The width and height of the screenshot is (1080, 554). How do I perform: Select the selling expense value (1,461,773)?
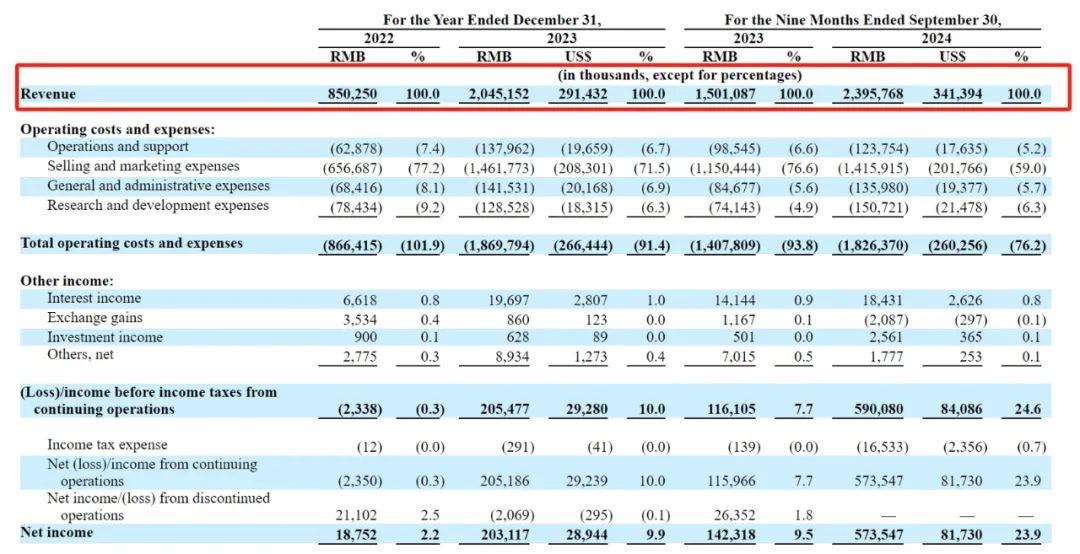click(x=499, y=168)
